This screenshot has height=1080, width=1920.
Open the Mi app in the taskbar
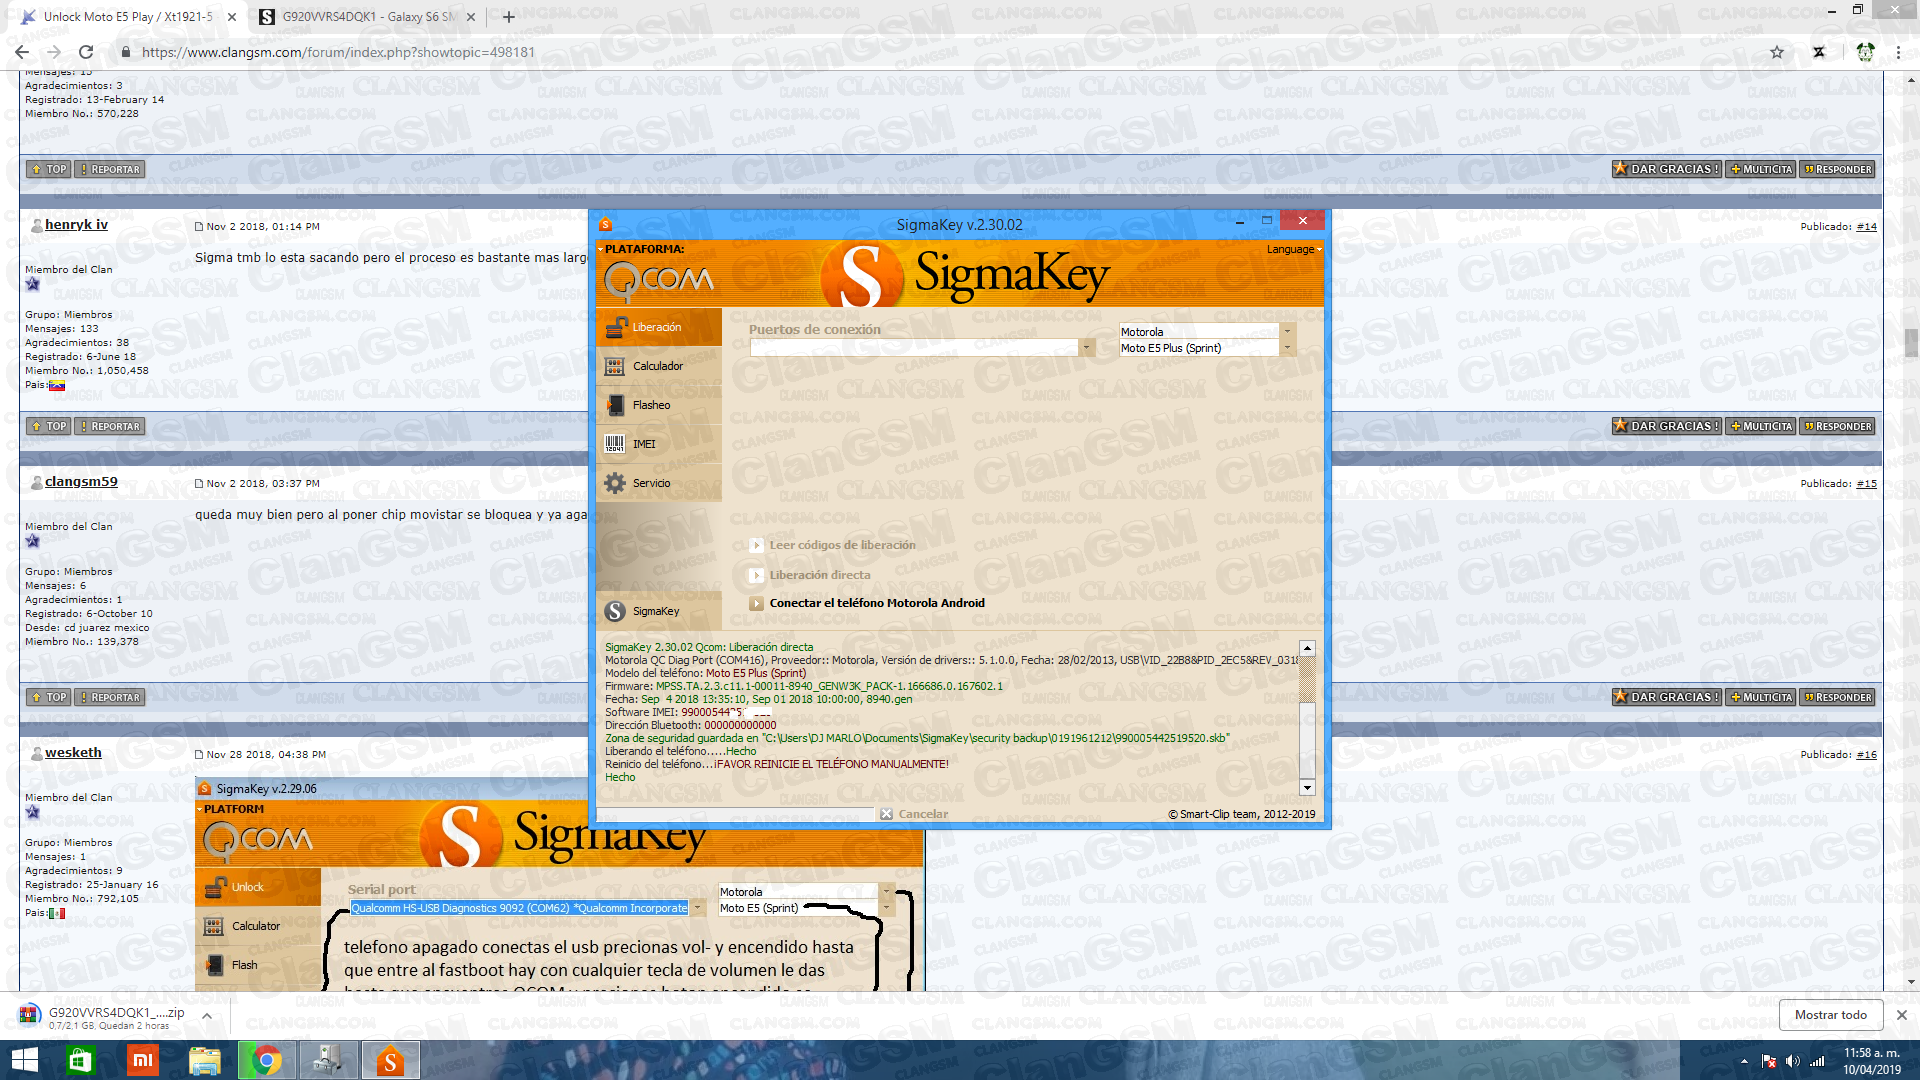[143, 1060]
